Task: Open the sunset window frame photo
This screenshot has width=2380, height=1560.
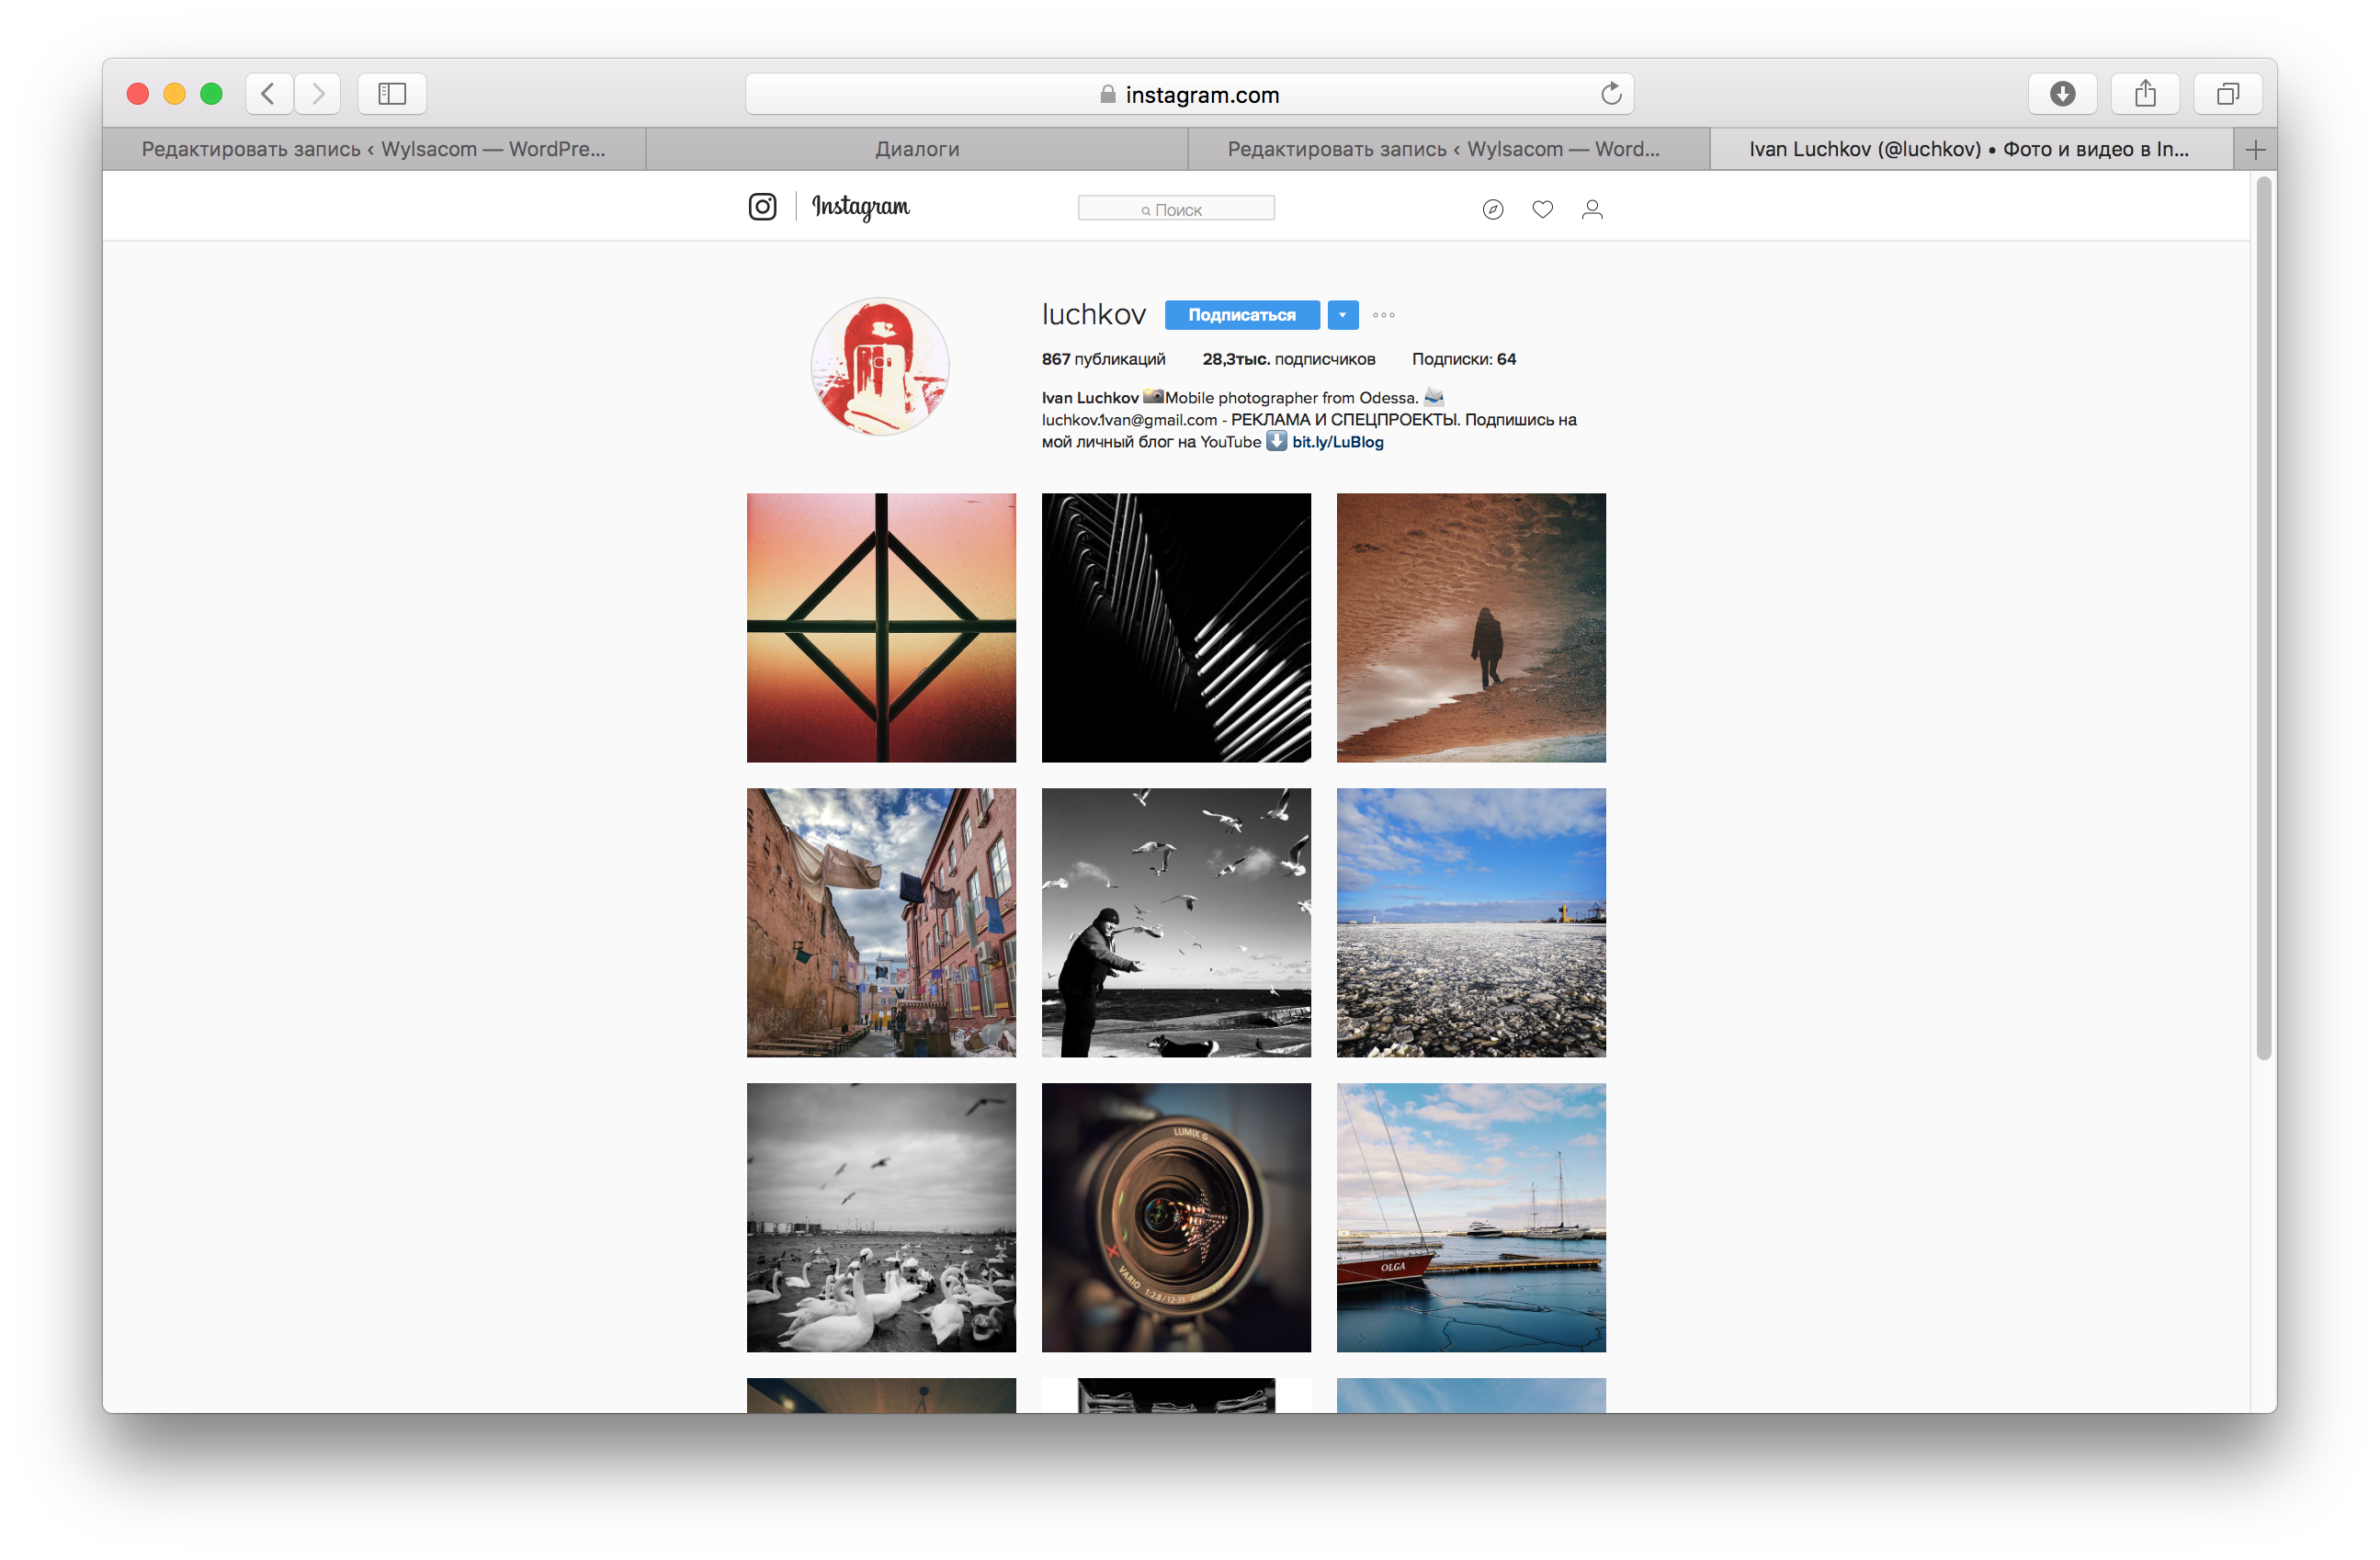Action: (881, 628)
